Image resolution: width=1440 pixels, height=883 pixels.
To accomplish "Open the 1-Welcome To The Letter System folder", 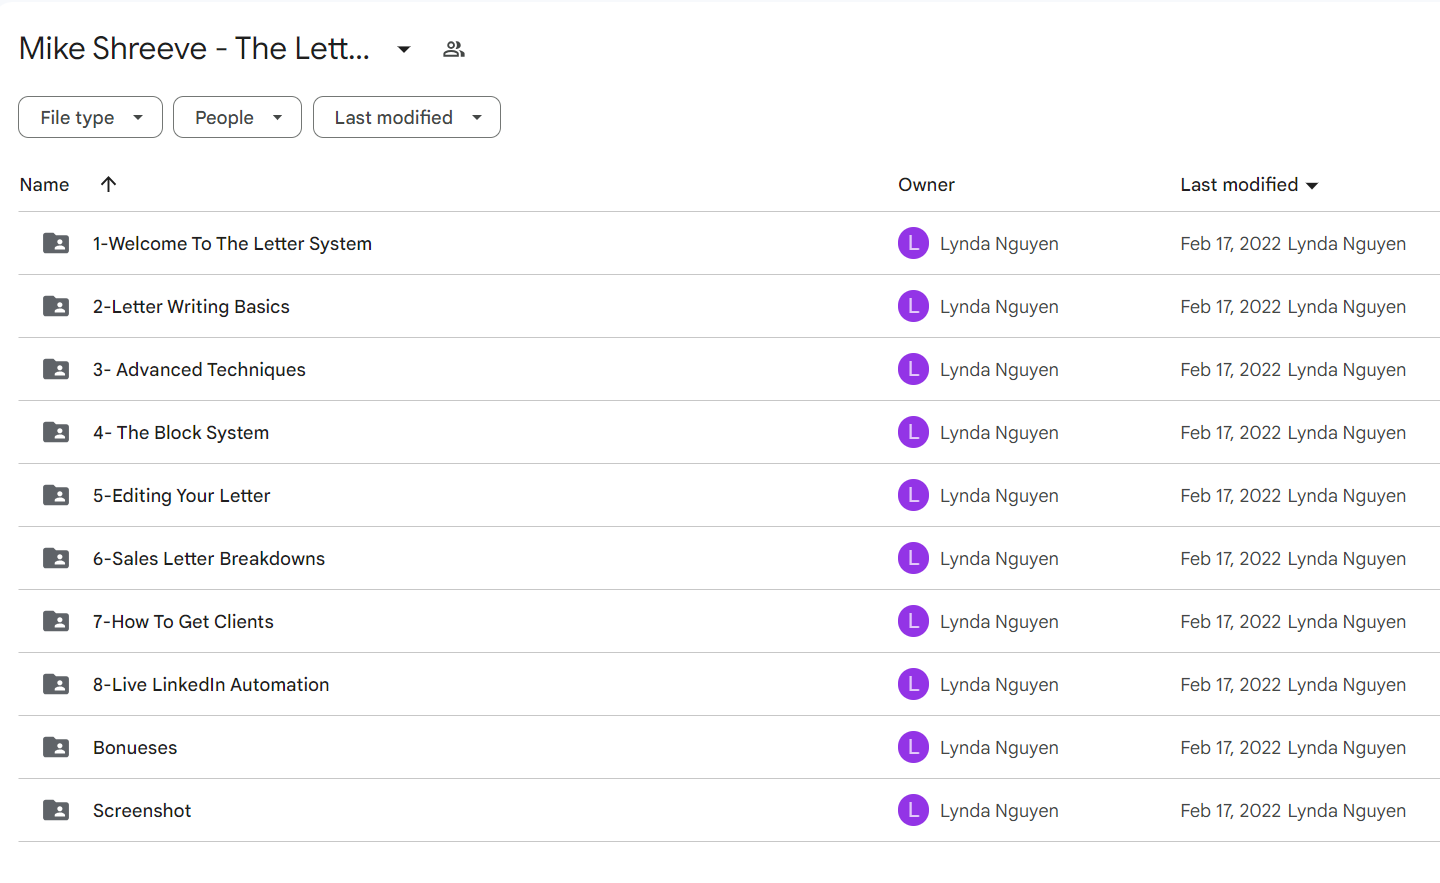I will click(232, 244).
